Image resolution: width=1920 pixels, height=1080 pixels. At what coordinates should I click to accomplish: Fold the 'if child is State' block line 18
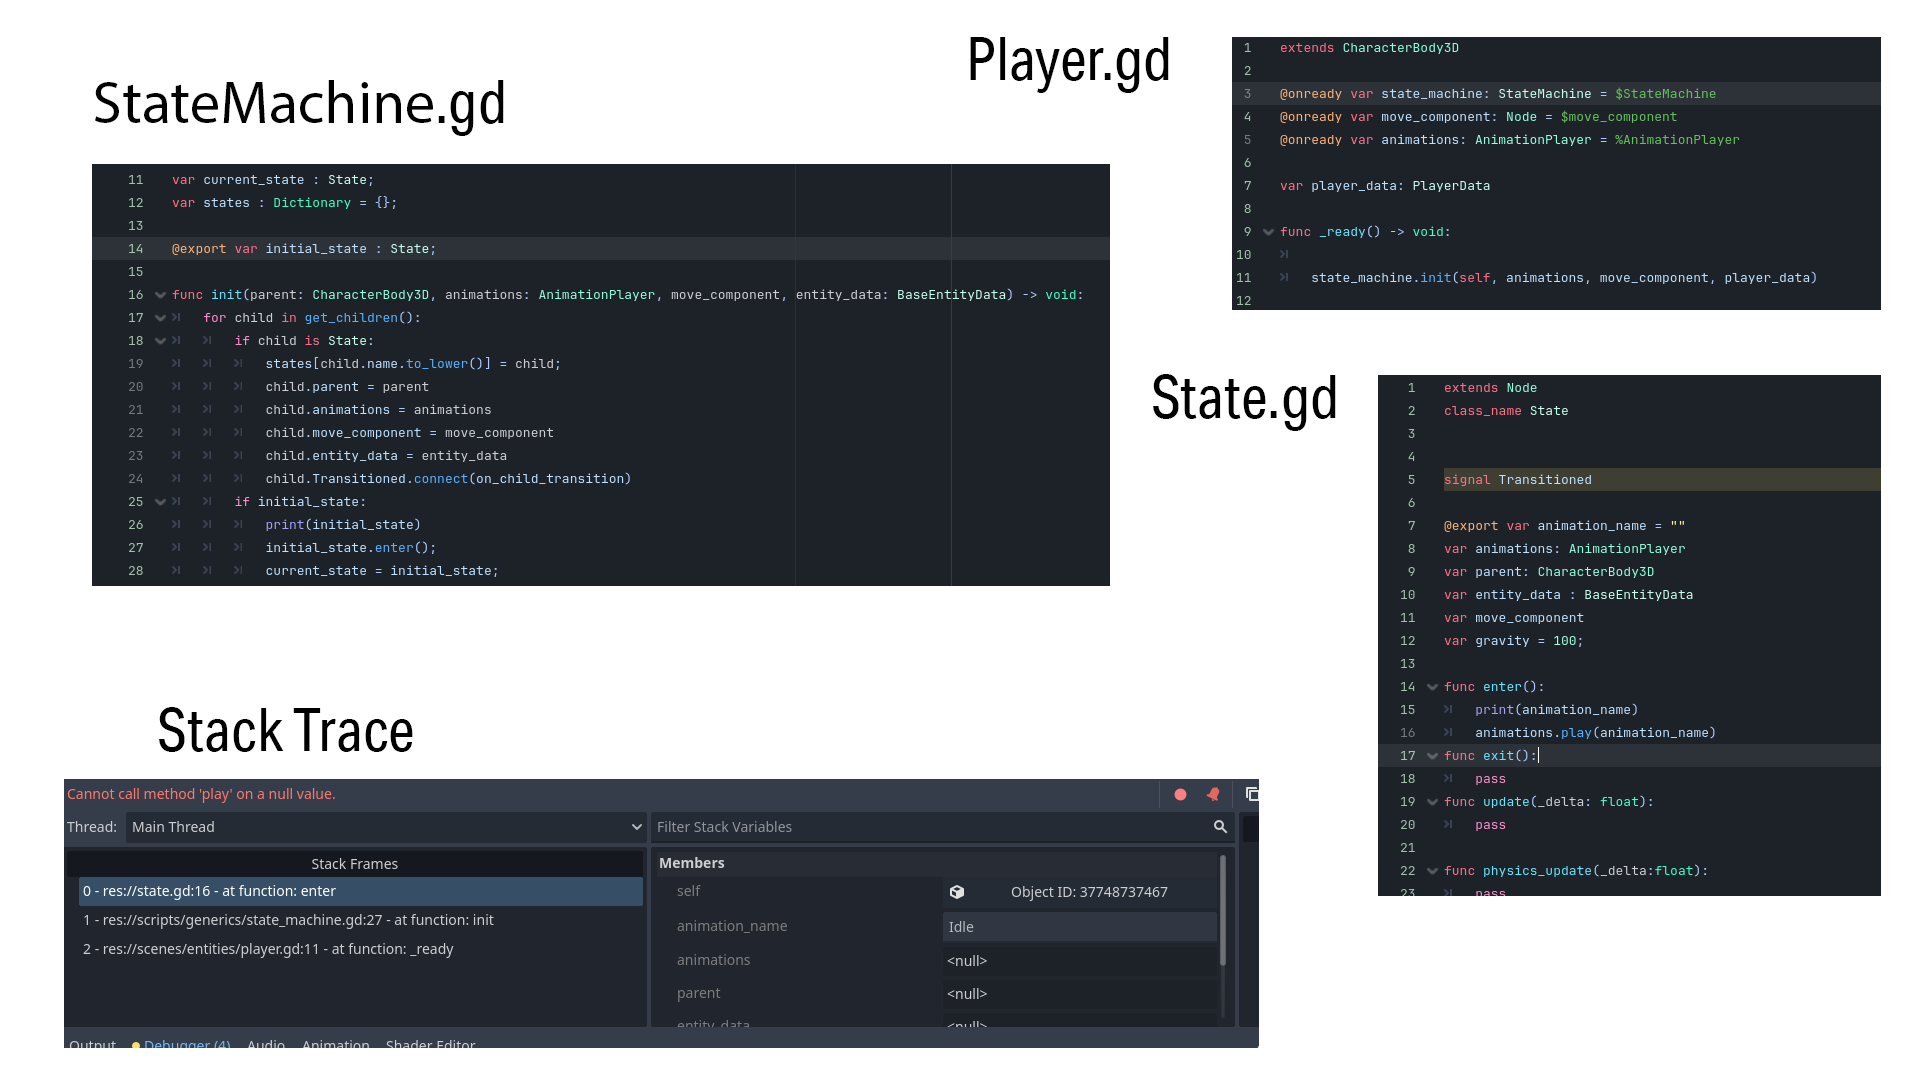[x=160, y=341]
